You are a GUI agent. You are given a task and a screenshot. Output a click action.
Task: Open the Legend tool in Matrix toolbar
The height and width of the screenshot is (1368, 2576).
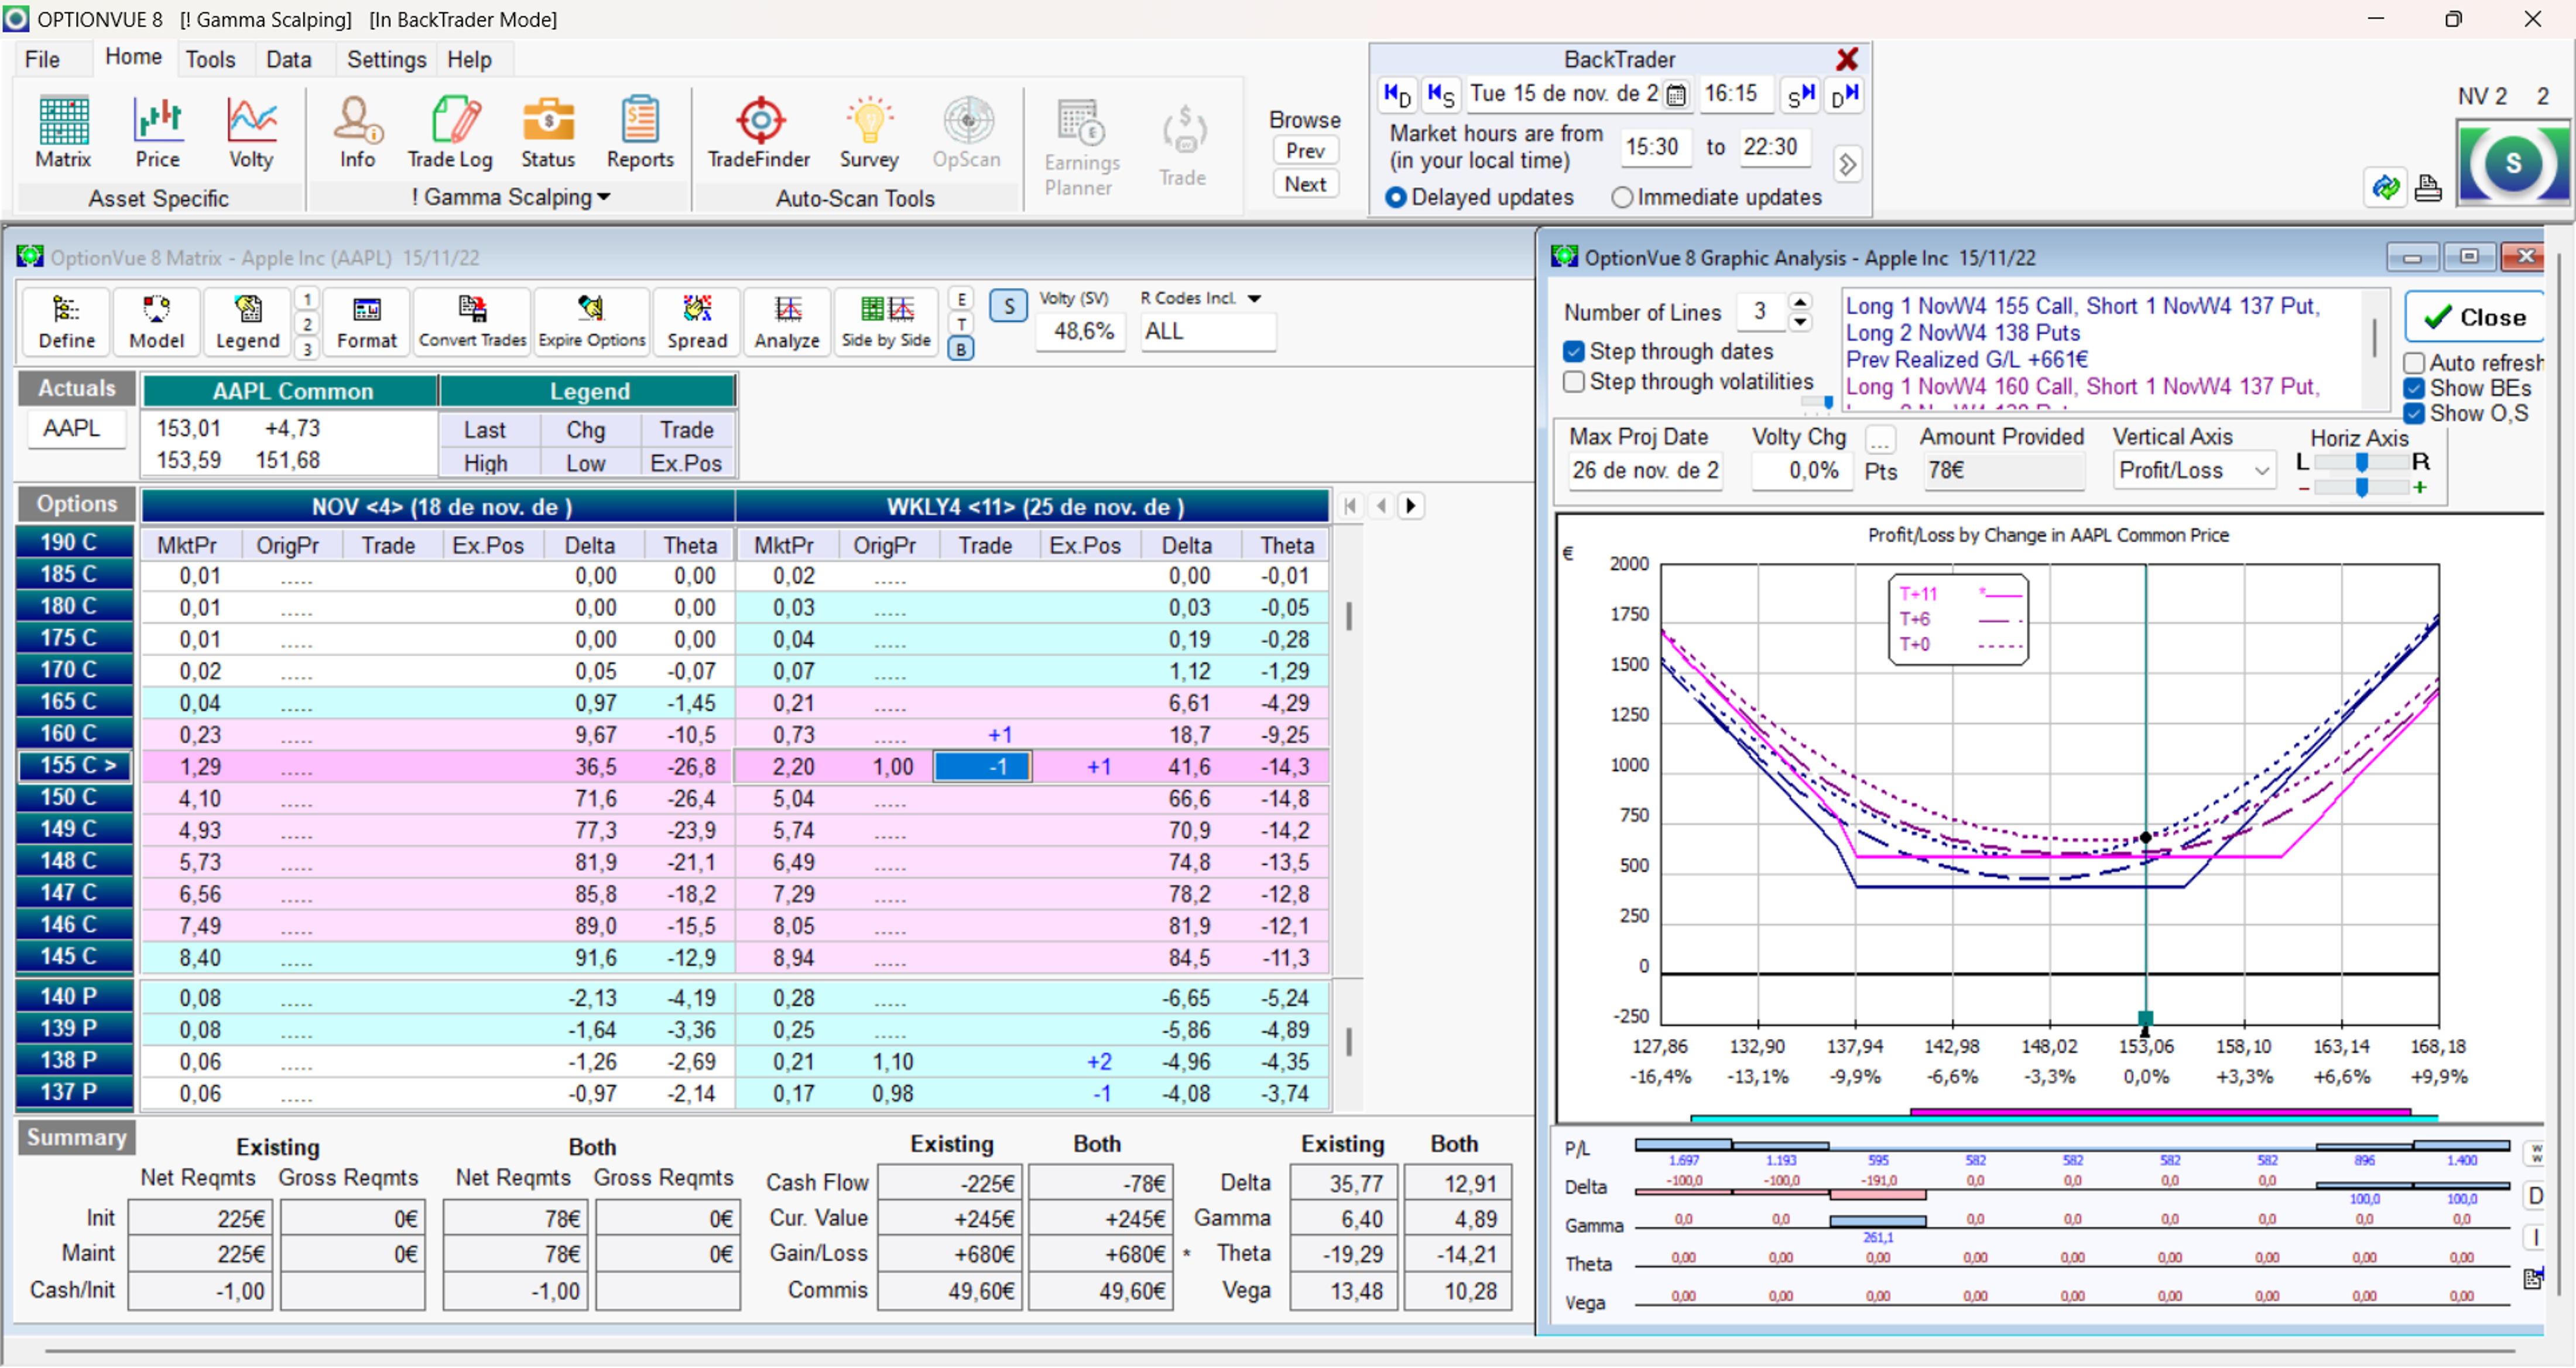tap(248, 322)
